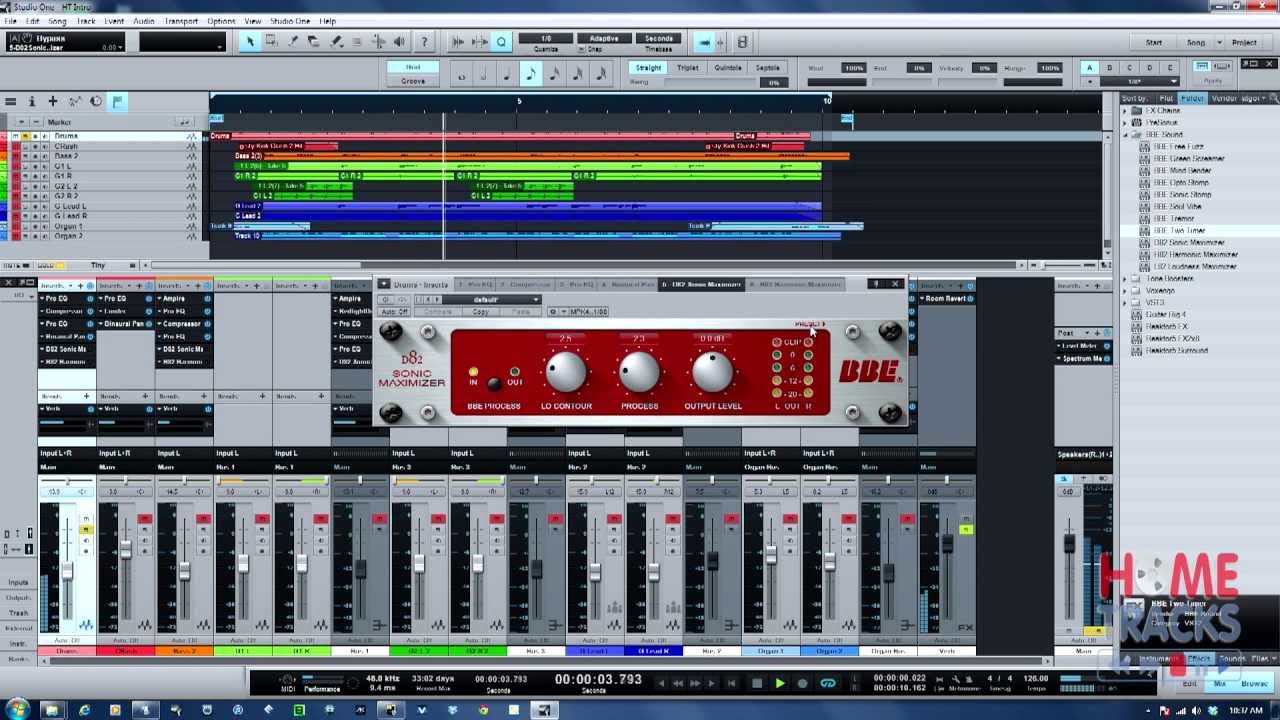The image size is (1280, 720).
Task: Click the Song page button
Action: point(1196,42)
